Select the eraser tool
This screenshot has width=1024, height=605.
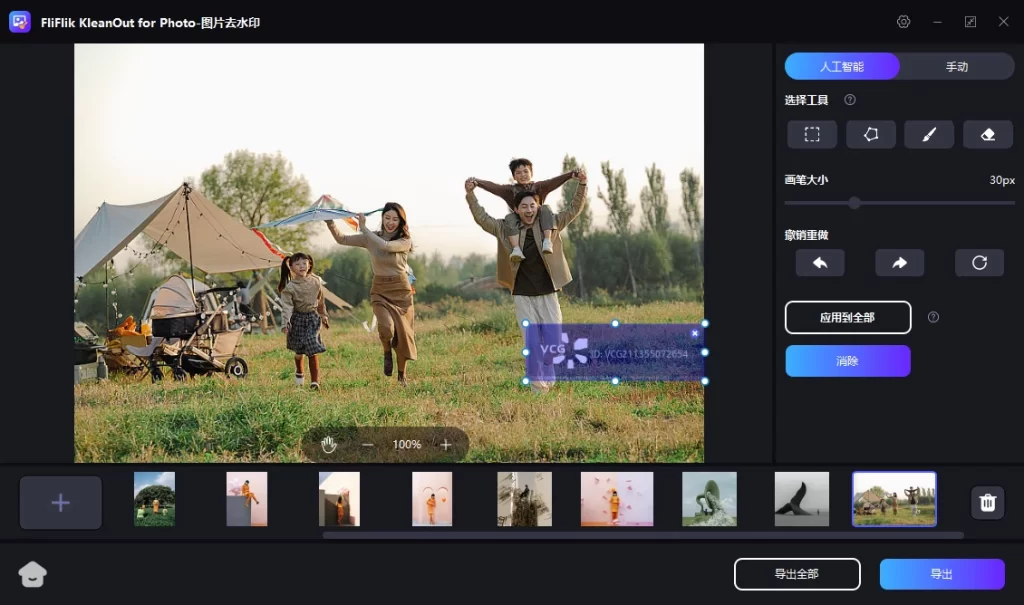coord(988,135)
